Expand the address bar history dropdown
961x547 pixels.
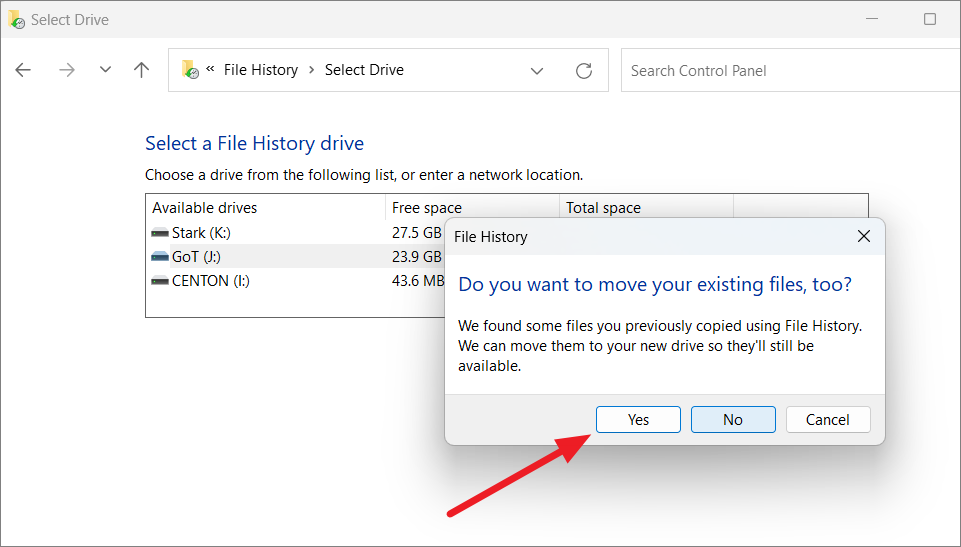coord(537,71)
